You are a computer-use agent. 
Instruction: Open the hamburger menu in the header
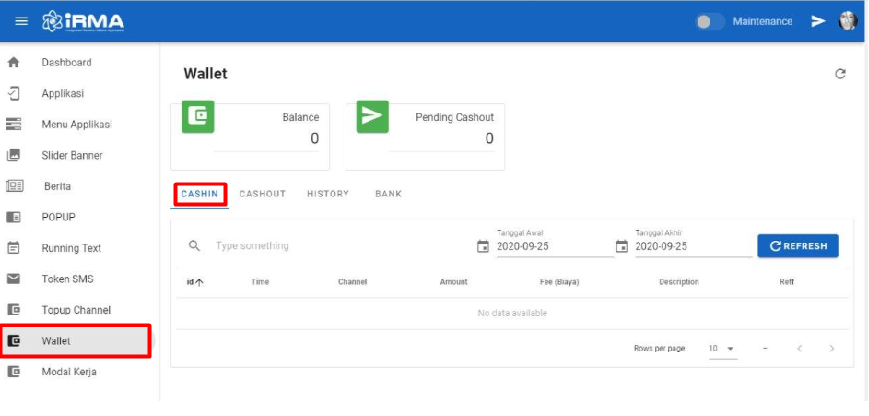point(21,21)
